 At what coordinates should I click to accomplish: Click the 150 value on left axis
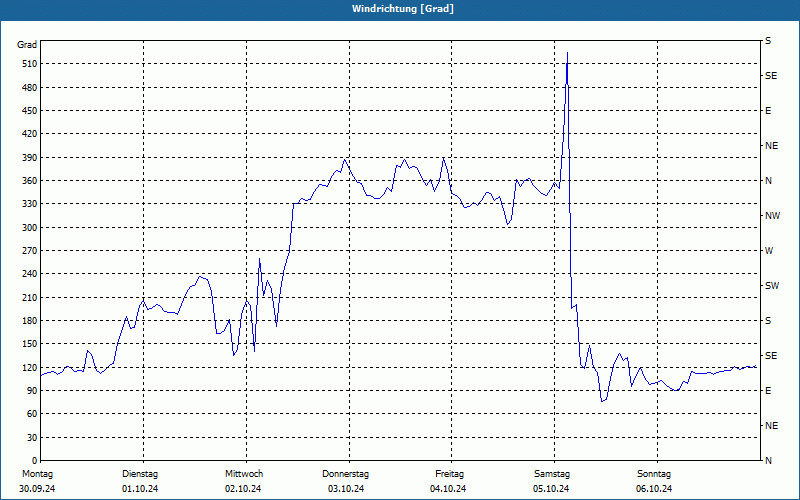(29, 343)
